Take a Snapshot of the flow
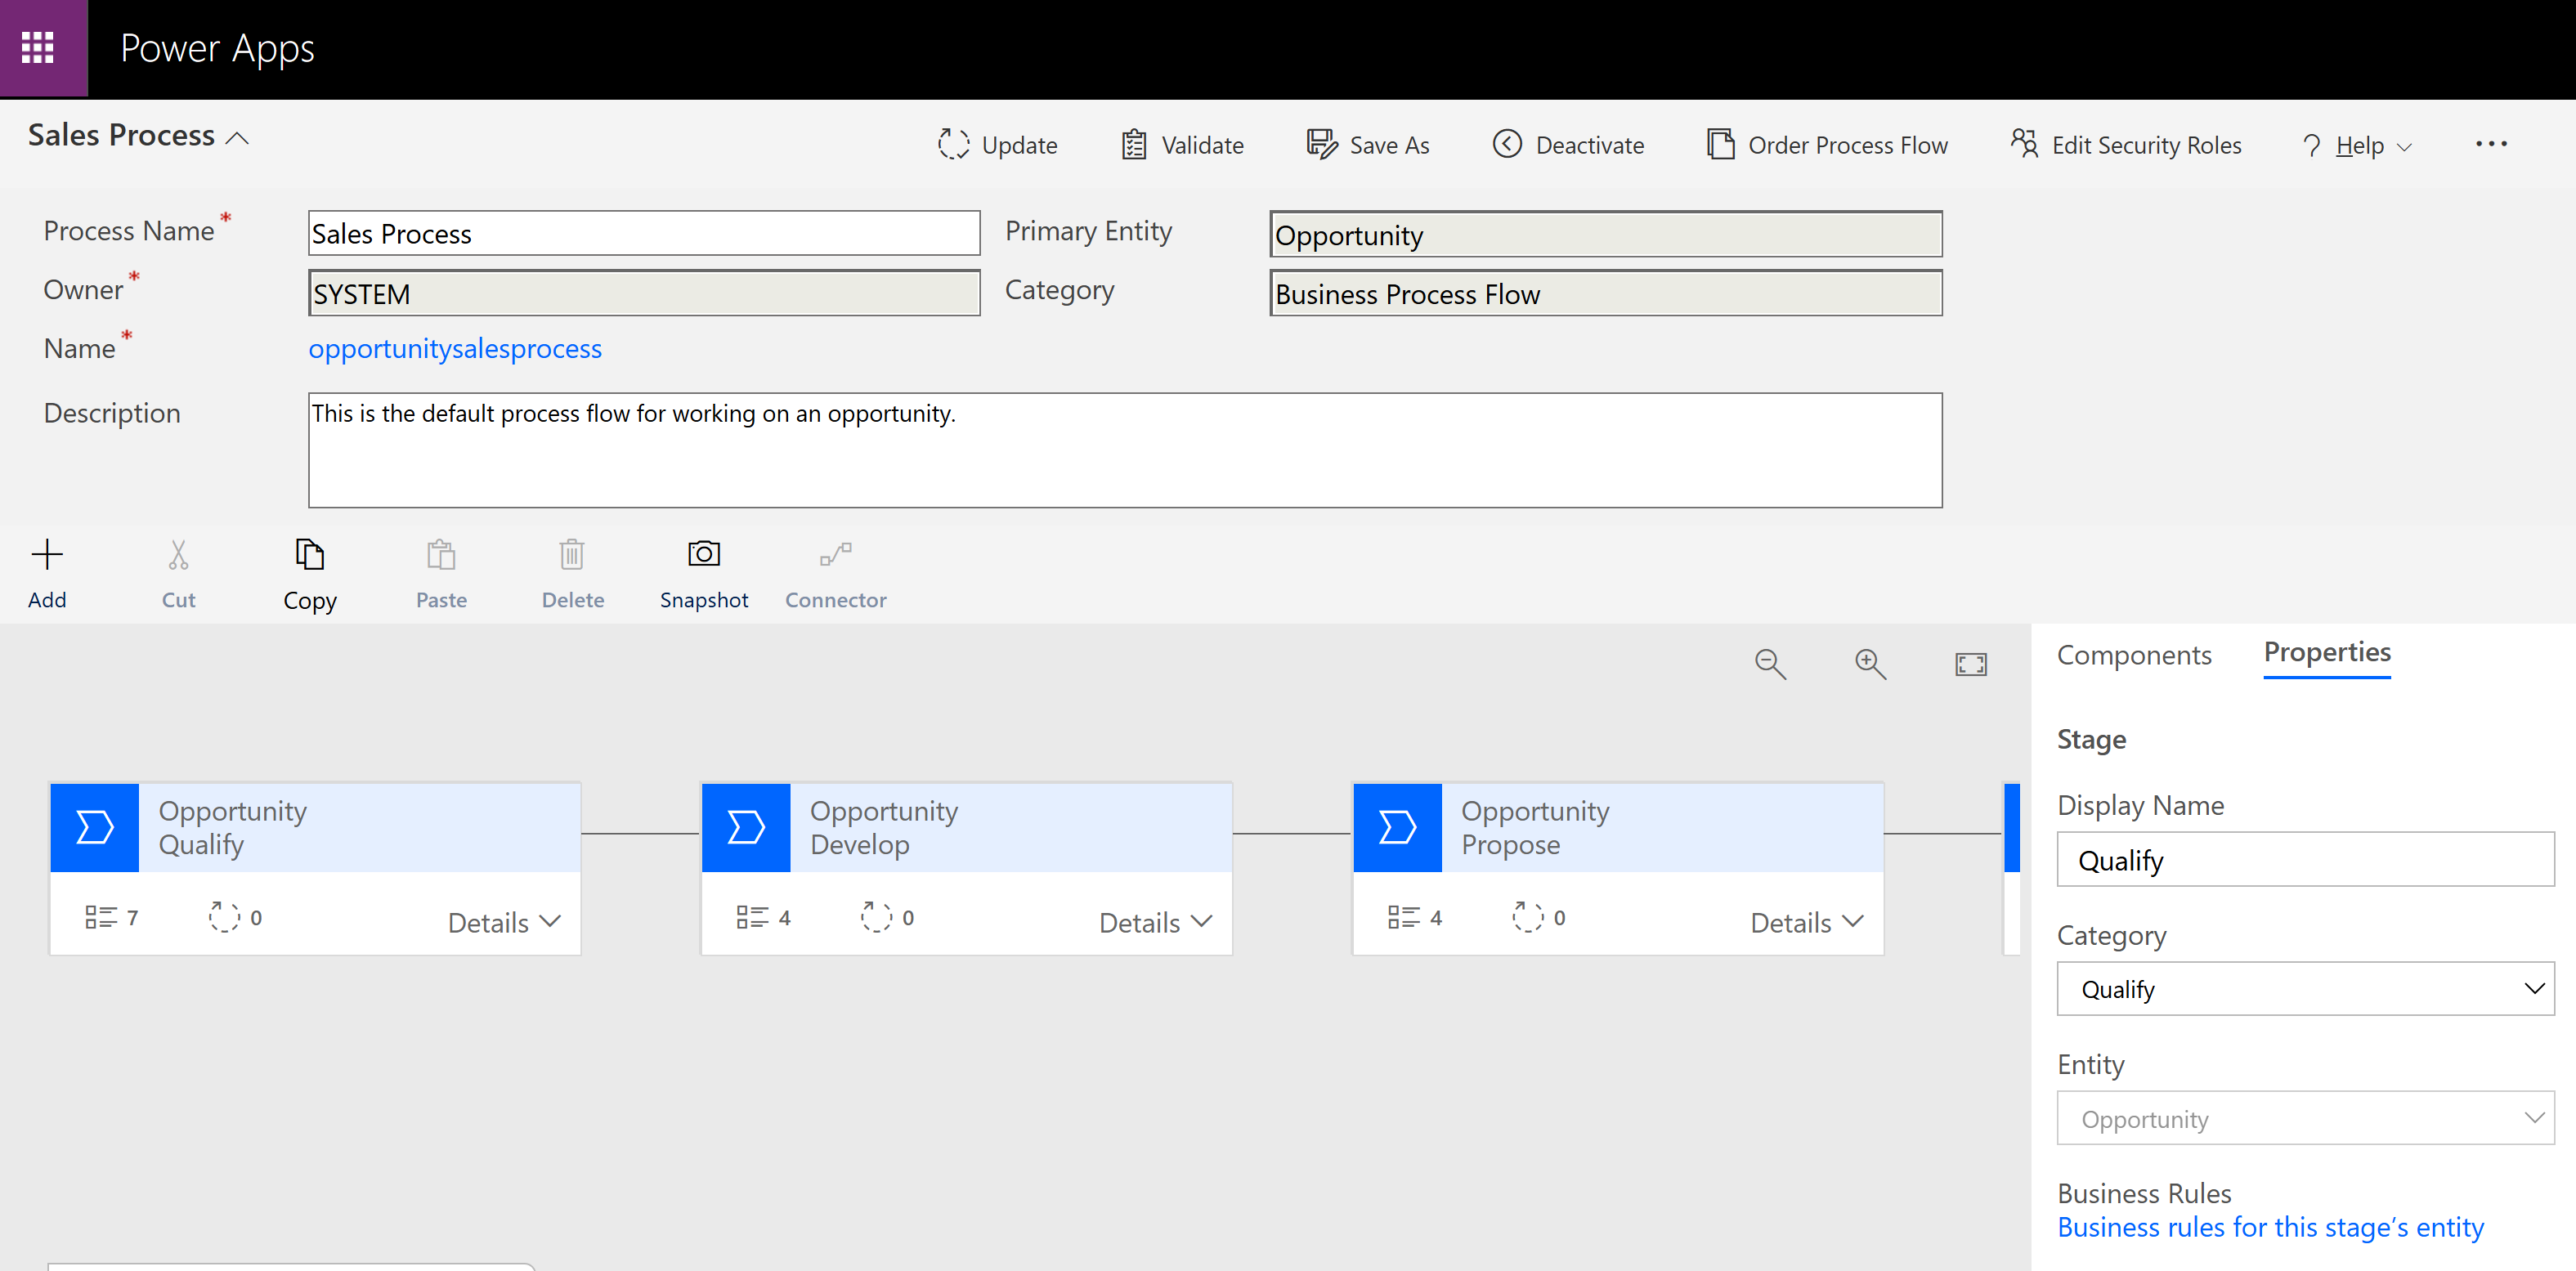Screen dimensions: 2576x1271 (703, 554)
